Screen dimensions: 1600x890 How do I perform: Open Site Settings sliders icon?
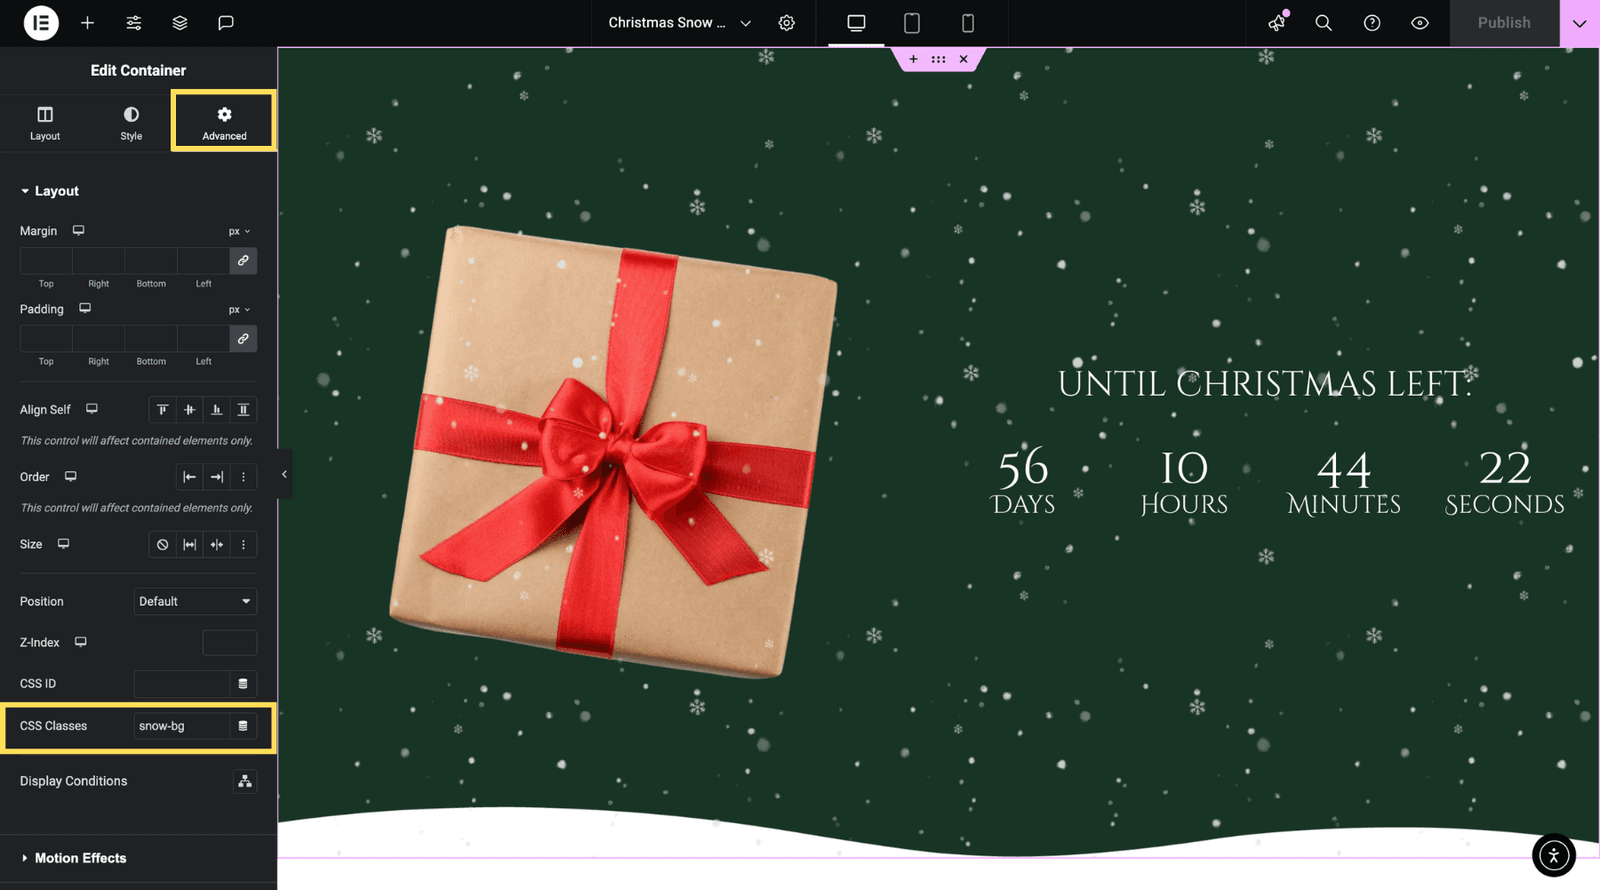pyautogui.click(x=134, y=23)
